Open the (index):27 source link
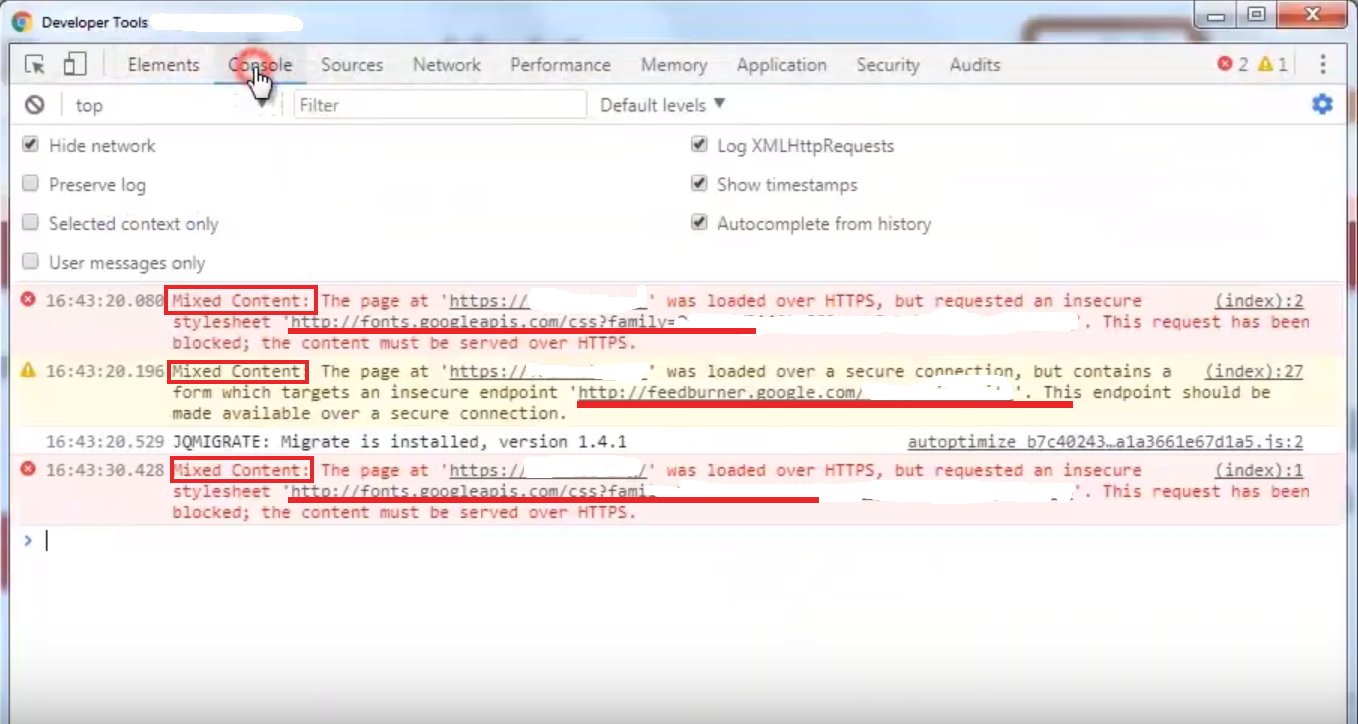 pyautogui.click(x=1254, y=371)
